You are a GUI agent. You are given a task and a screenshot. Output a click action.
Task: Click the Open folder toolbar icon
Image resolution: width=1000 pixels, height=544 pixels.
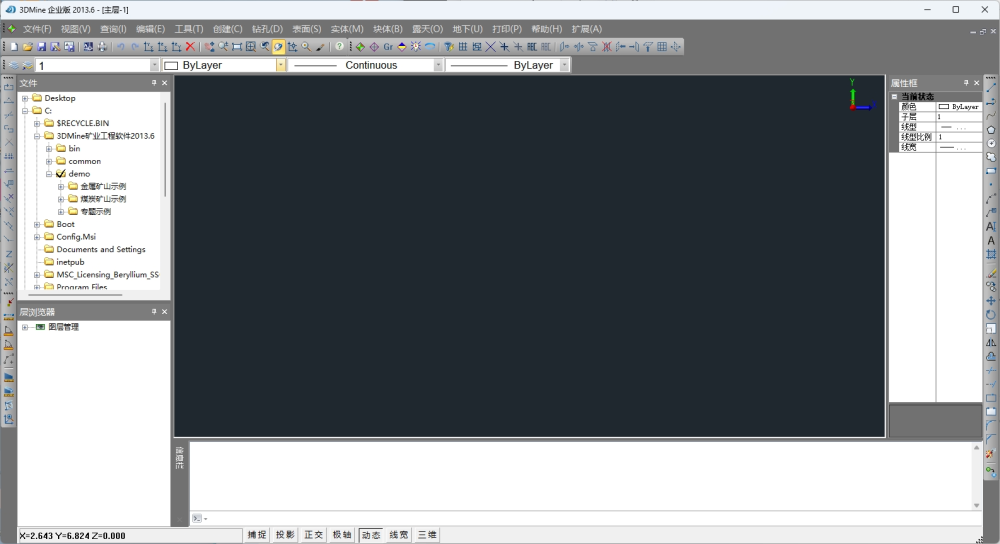(28, 47)
